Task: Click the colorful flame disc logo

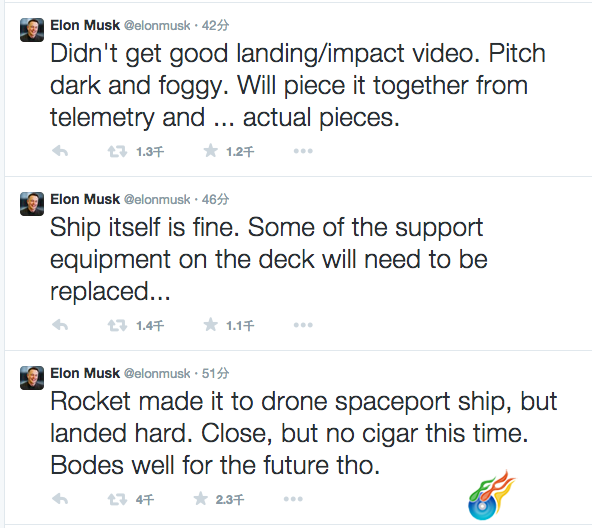Action: coord(492,496)
